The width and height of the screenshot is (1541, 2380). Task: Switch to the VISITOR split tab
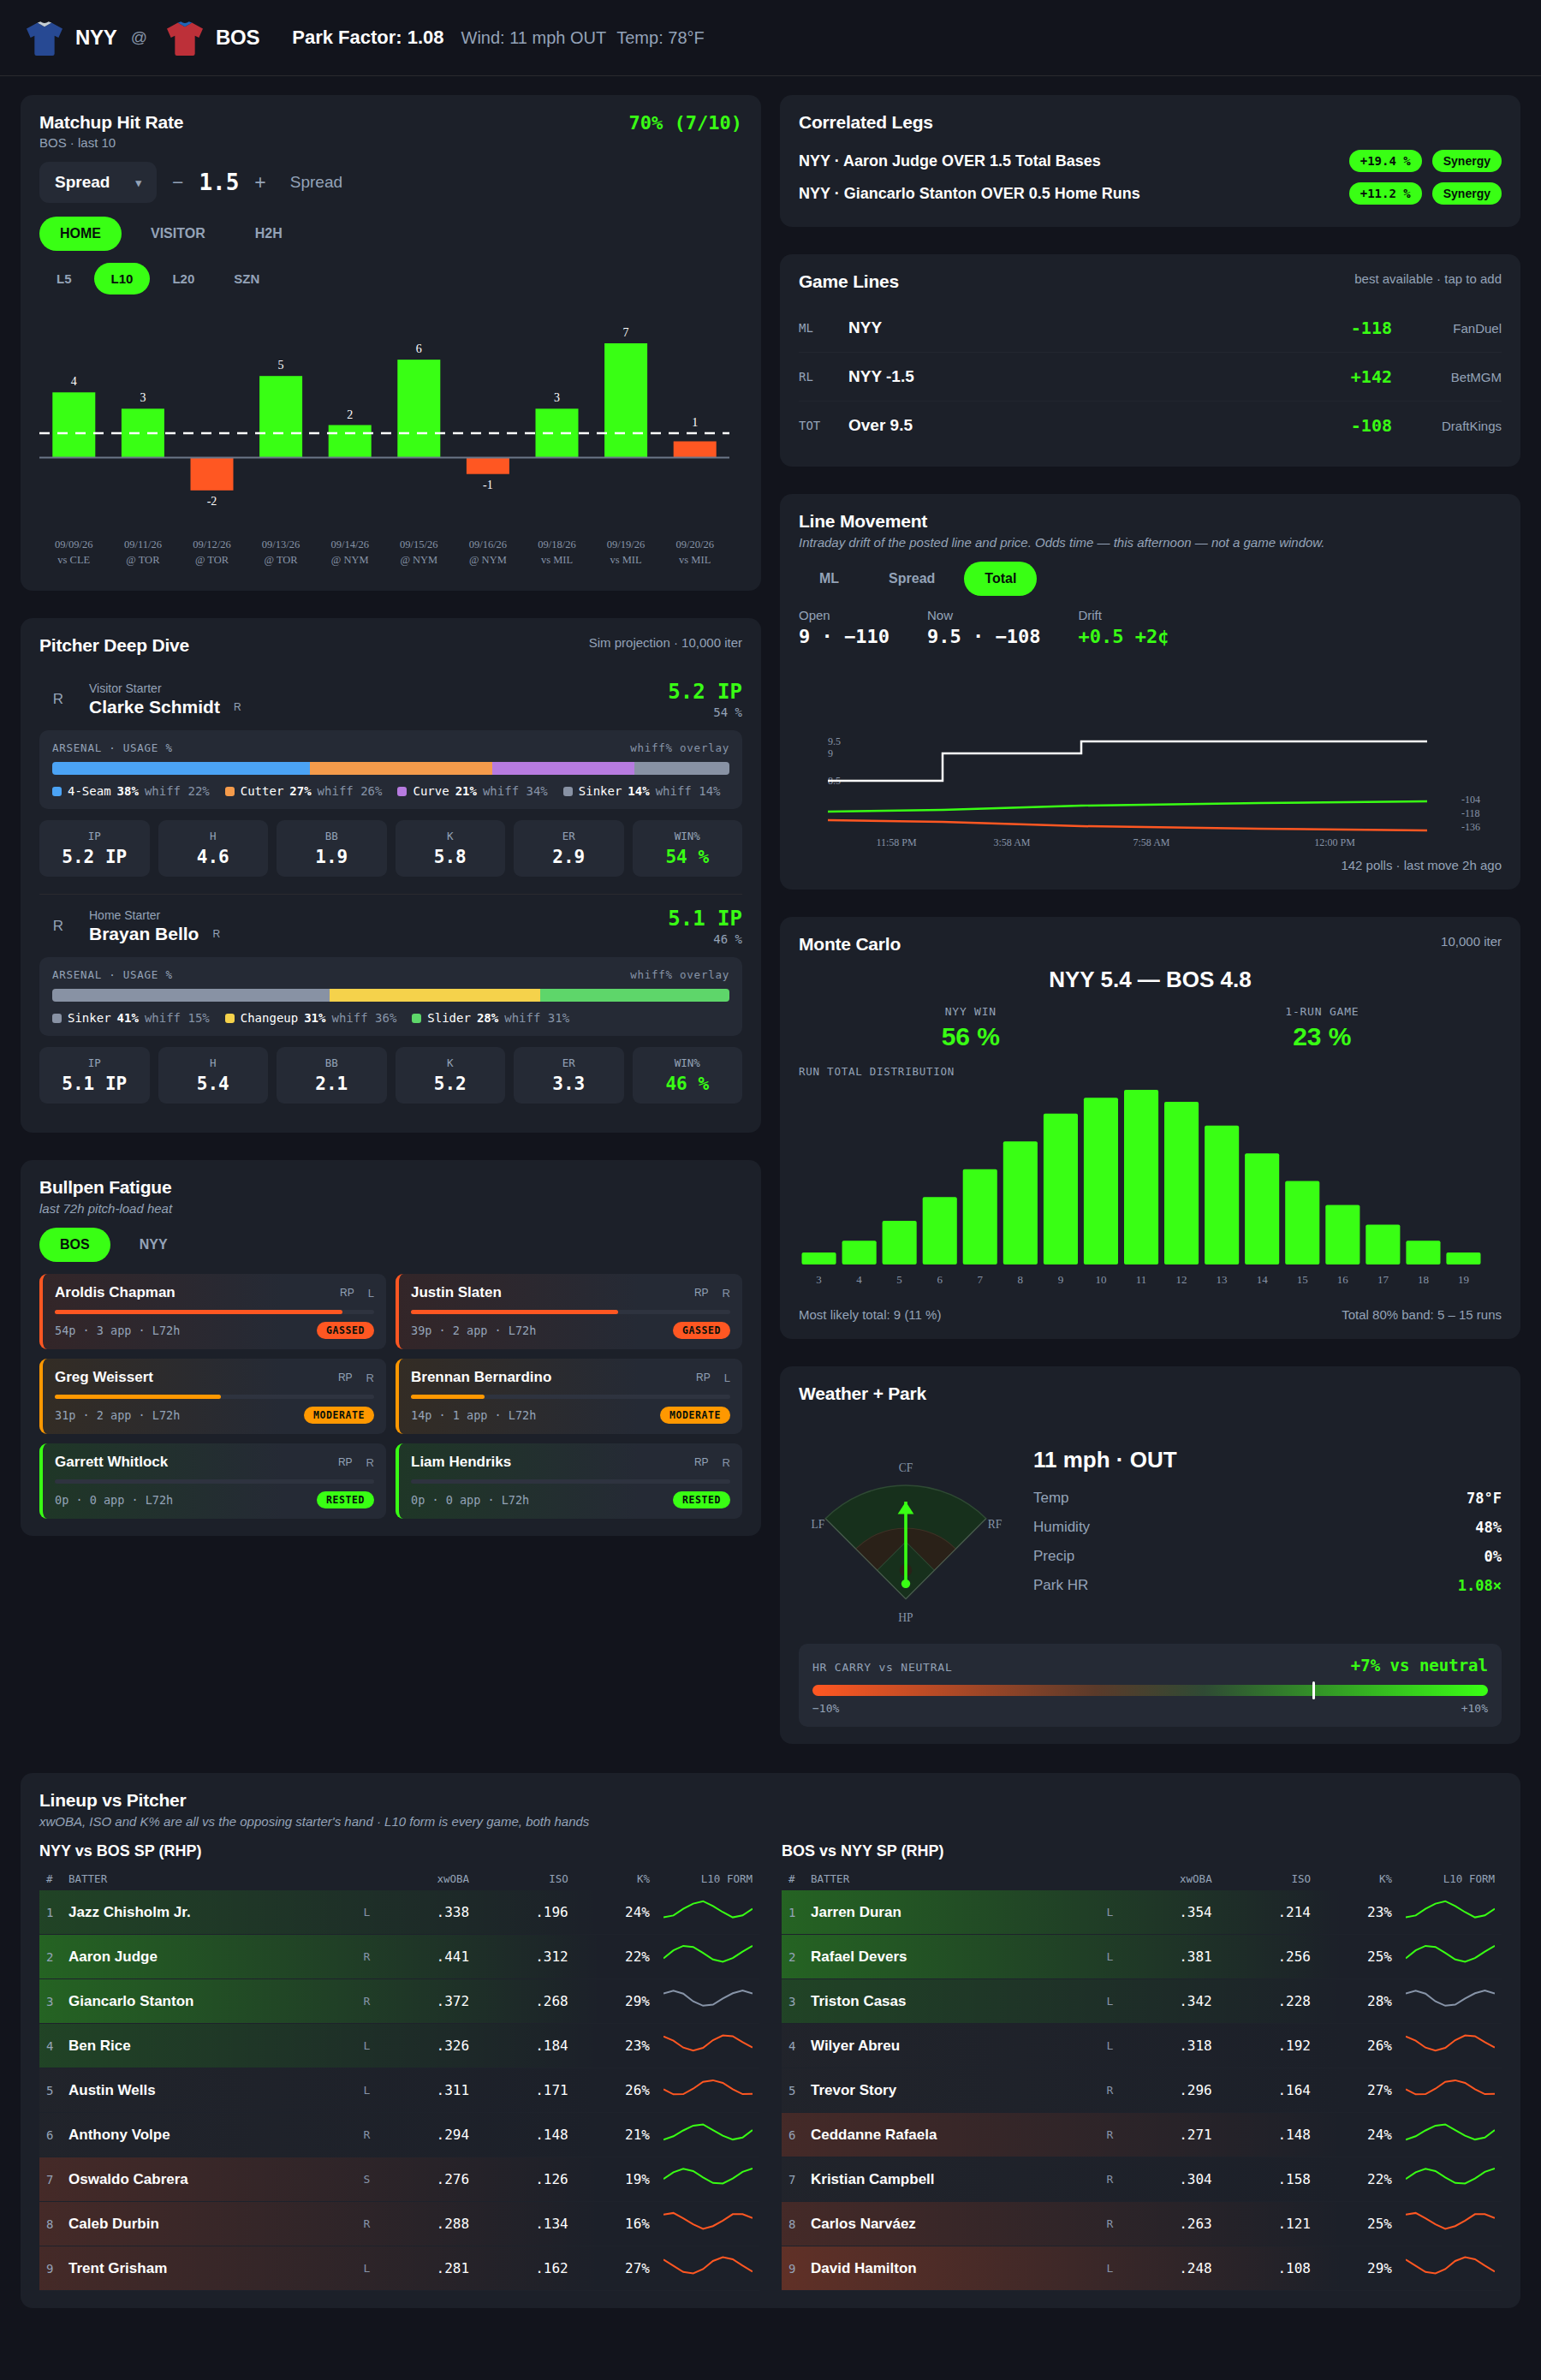178,233
